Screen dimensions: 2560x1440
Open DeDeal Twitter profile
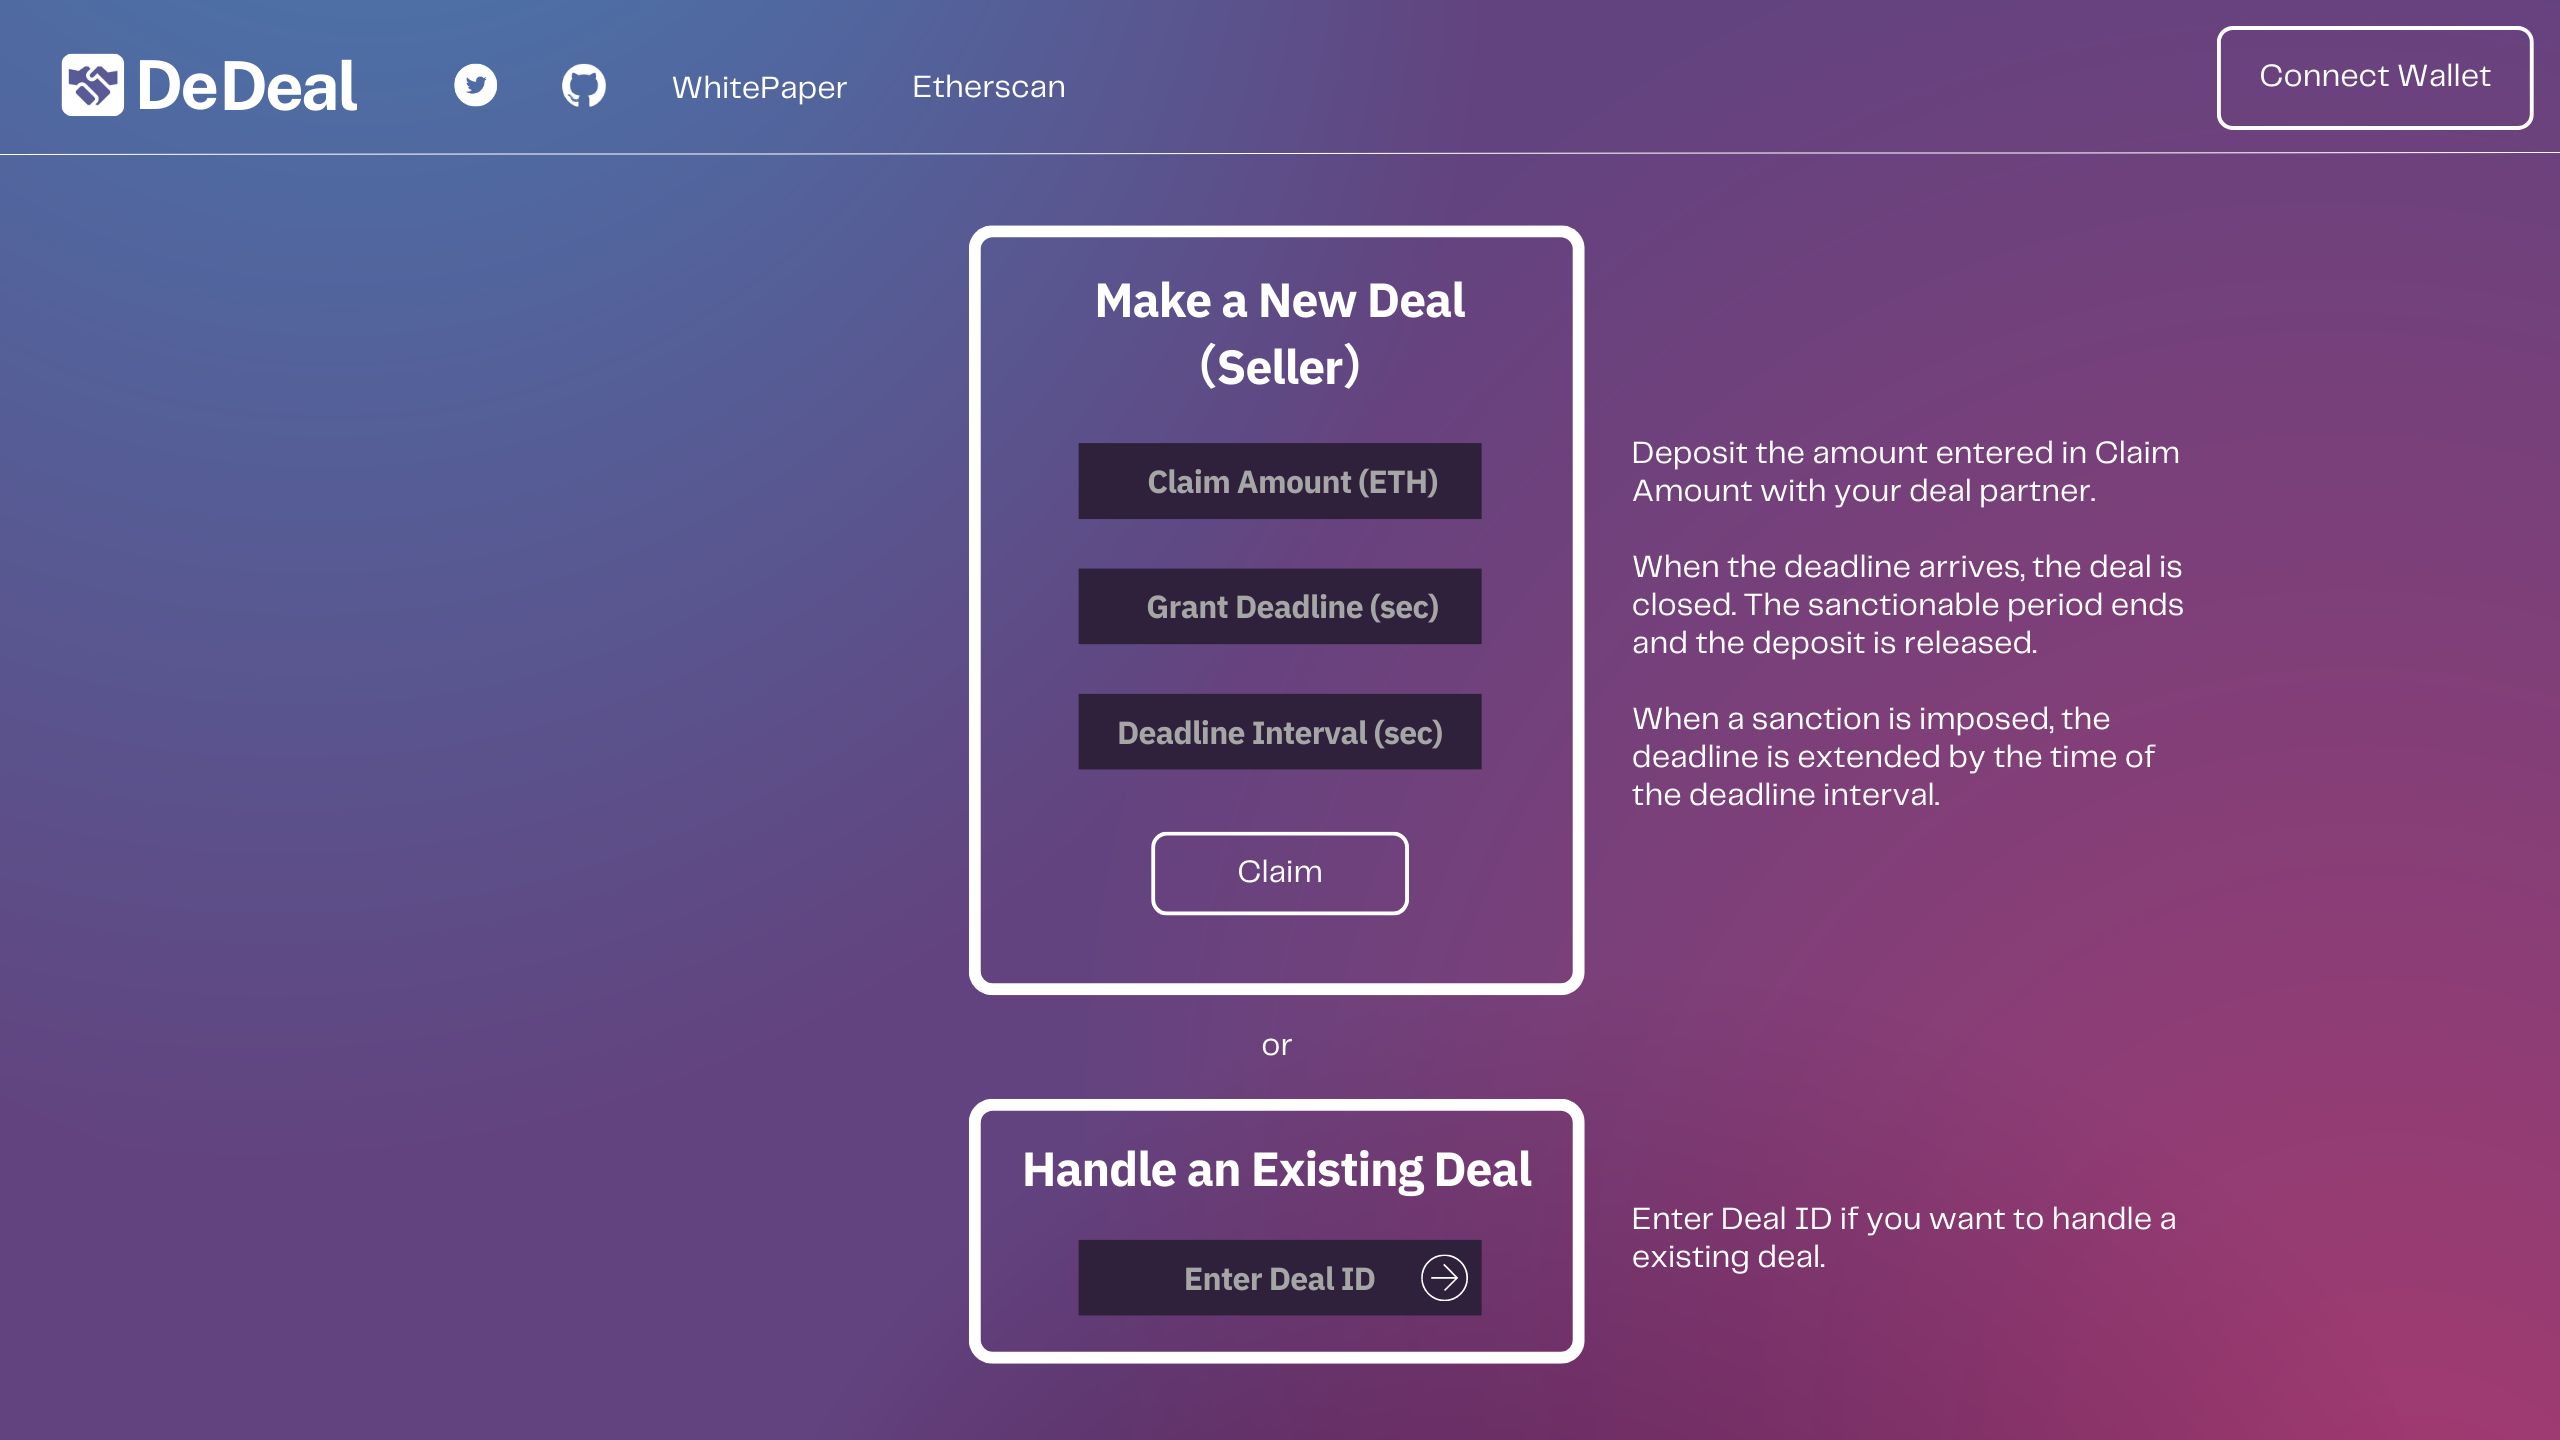[473, 84]
